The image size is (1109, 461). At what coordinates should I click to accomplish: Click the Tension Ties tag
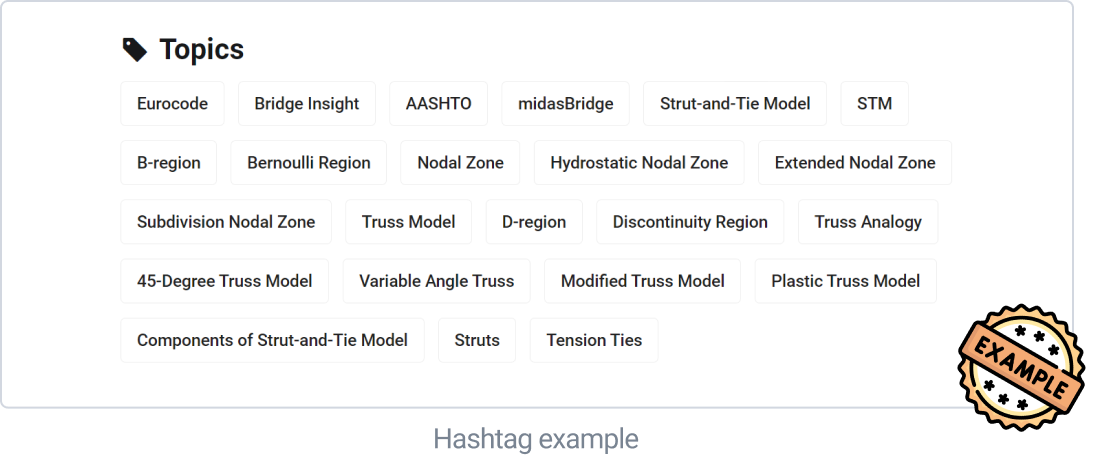[x=594, y=340]
